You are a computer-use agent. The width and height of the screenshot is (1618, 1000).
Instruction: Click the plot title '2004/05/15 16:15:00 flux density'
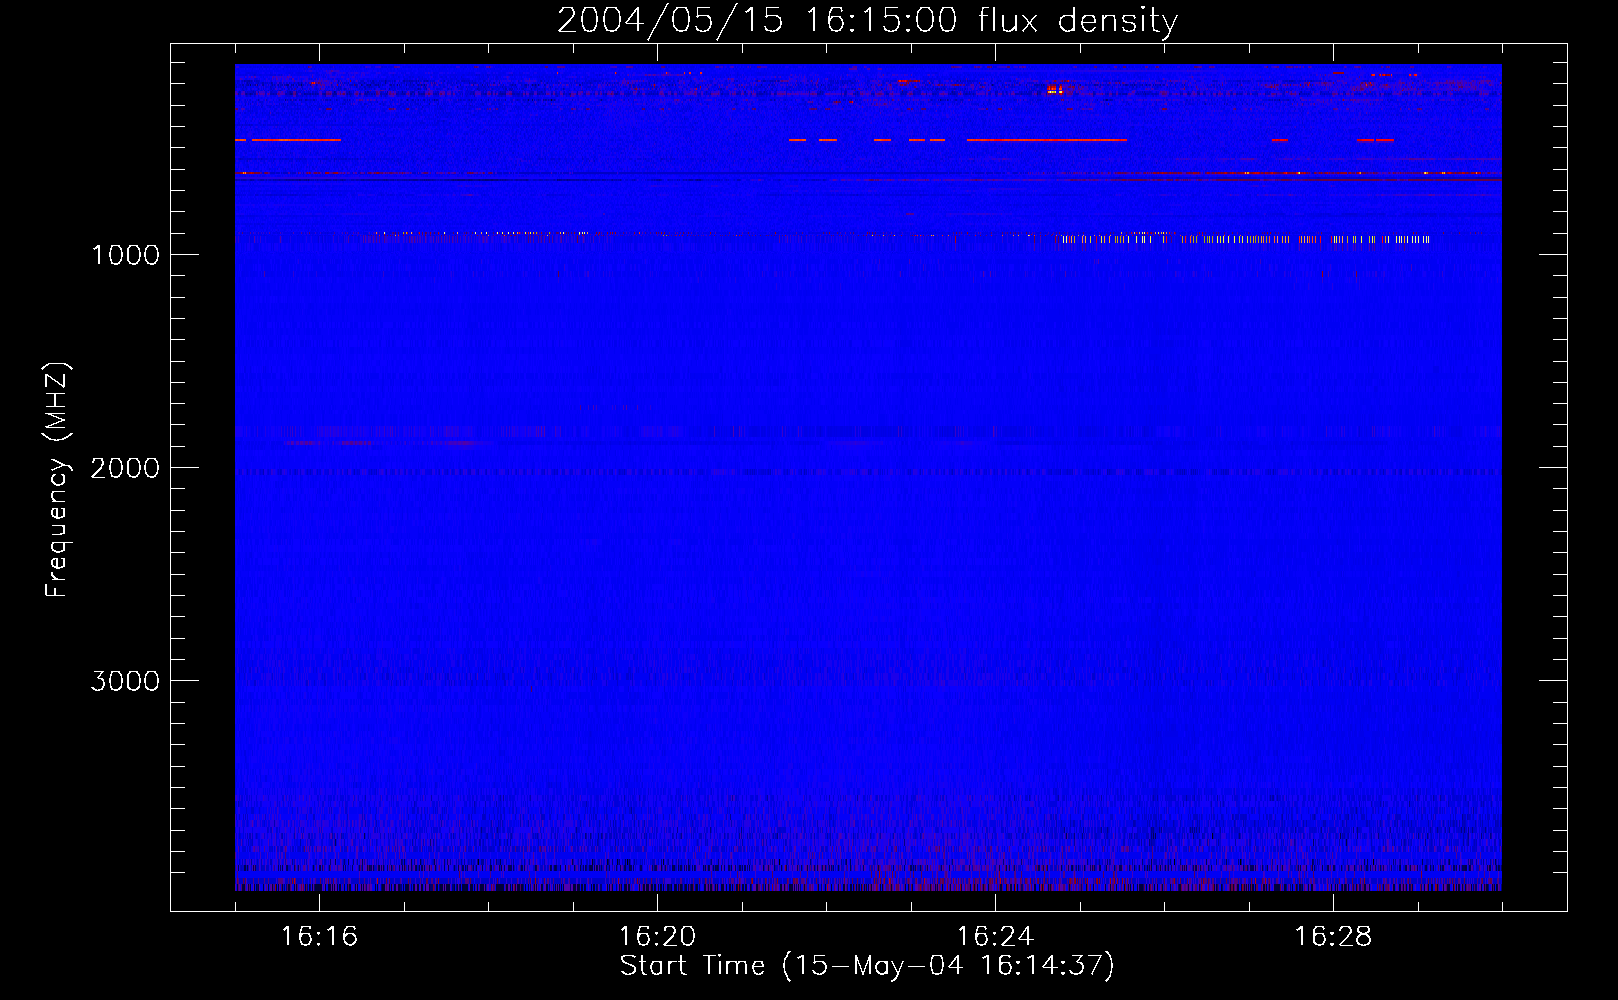(867, 20)
